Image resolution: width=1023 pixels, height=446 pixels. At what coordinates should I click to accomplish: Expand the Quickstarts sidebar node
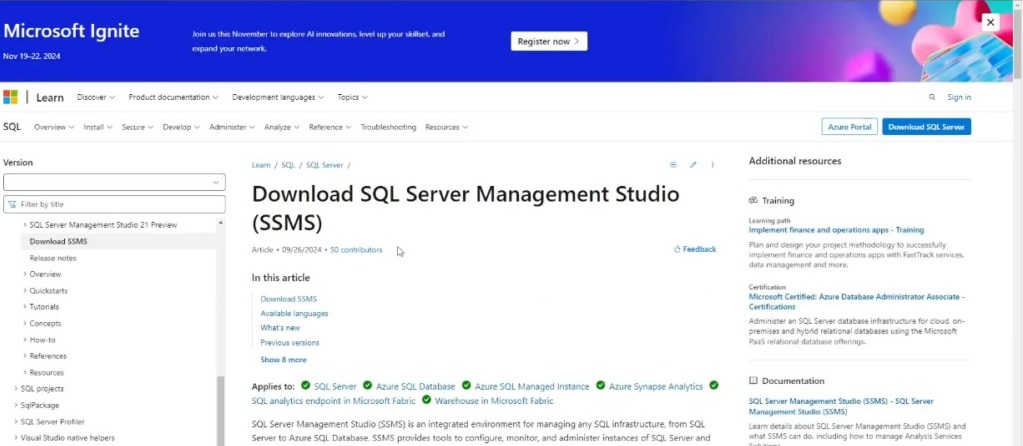[x=45, y=291]
